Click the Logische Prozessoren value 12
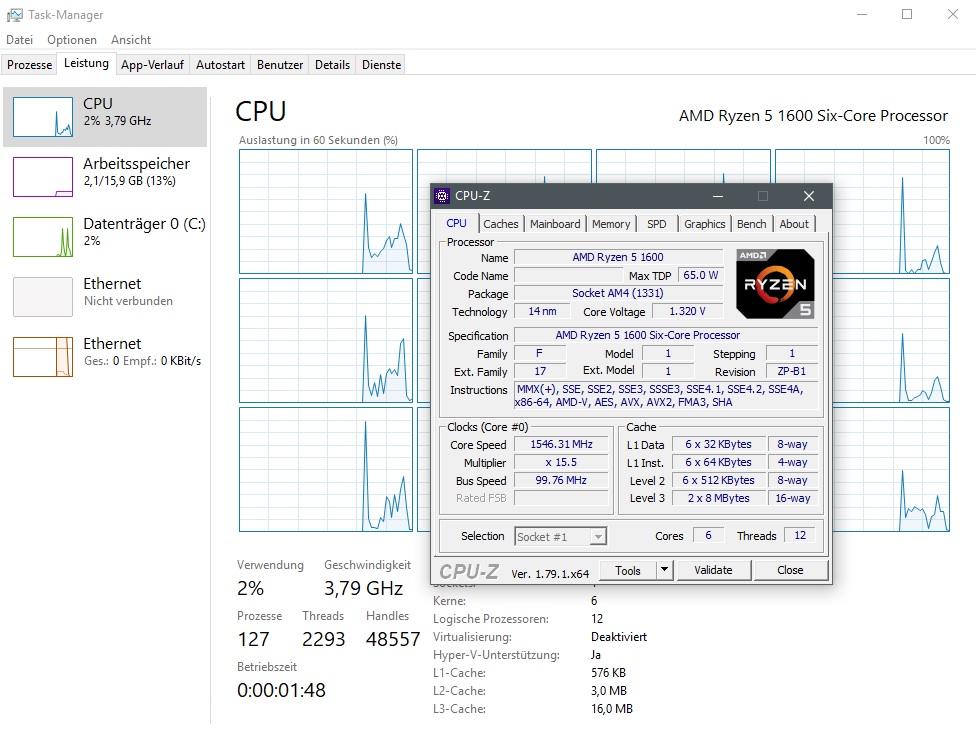This screenshot has width=976, height=737. pos(597,619)
